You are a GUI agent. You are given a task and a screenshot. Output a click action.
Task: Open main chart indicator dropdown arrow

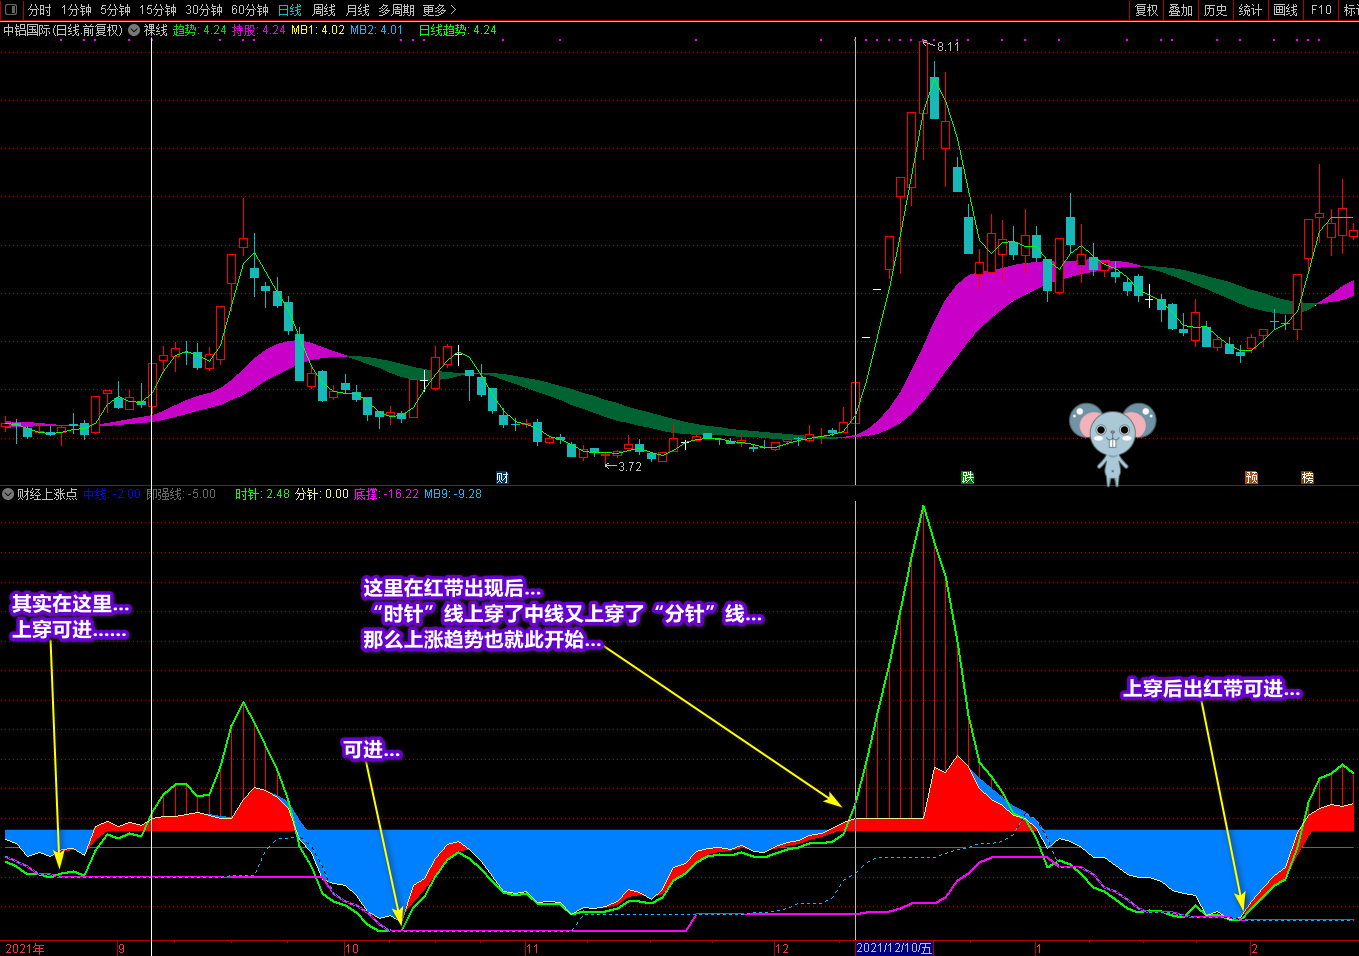click(x=134, y=30)
